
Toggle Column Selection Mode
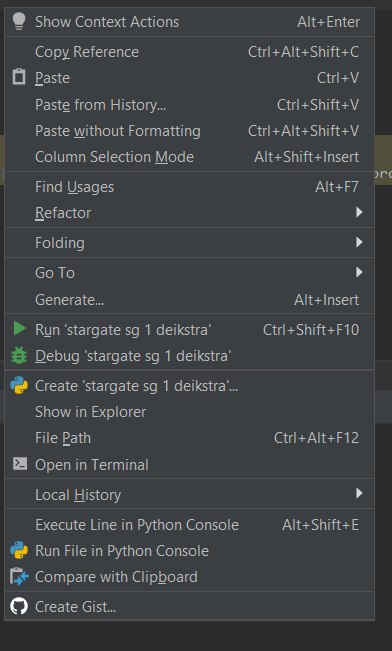click(189, 157)
